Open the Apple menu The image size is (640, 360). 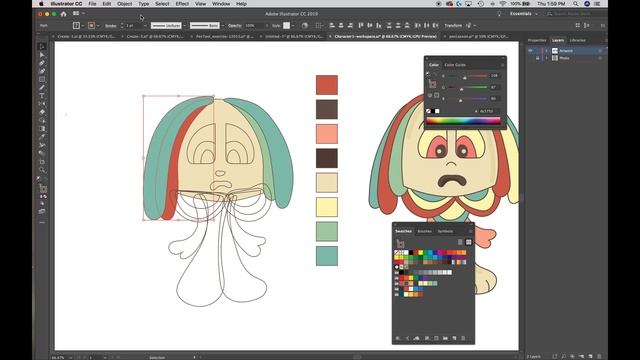click(41, 4)
